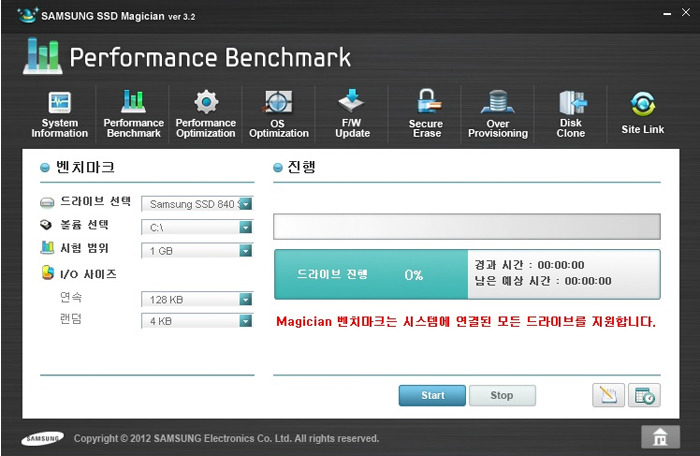Click the 시험 범위 label

[84, 248]
